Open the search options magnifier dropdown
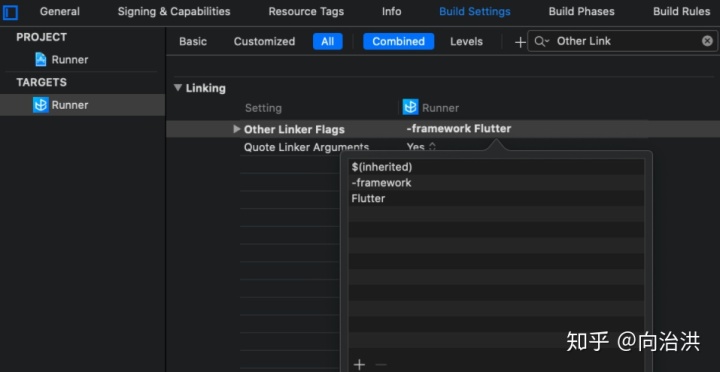Viewport: 720px width, 372px height. coord(542,41)
